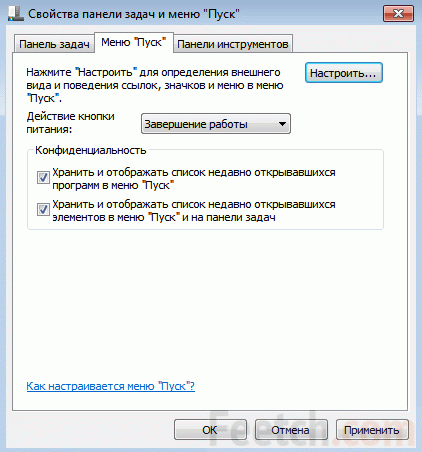The image size is (422, 452).
Task: Uncheck the recently opened programs checkbox
Action: pos(43,178)
